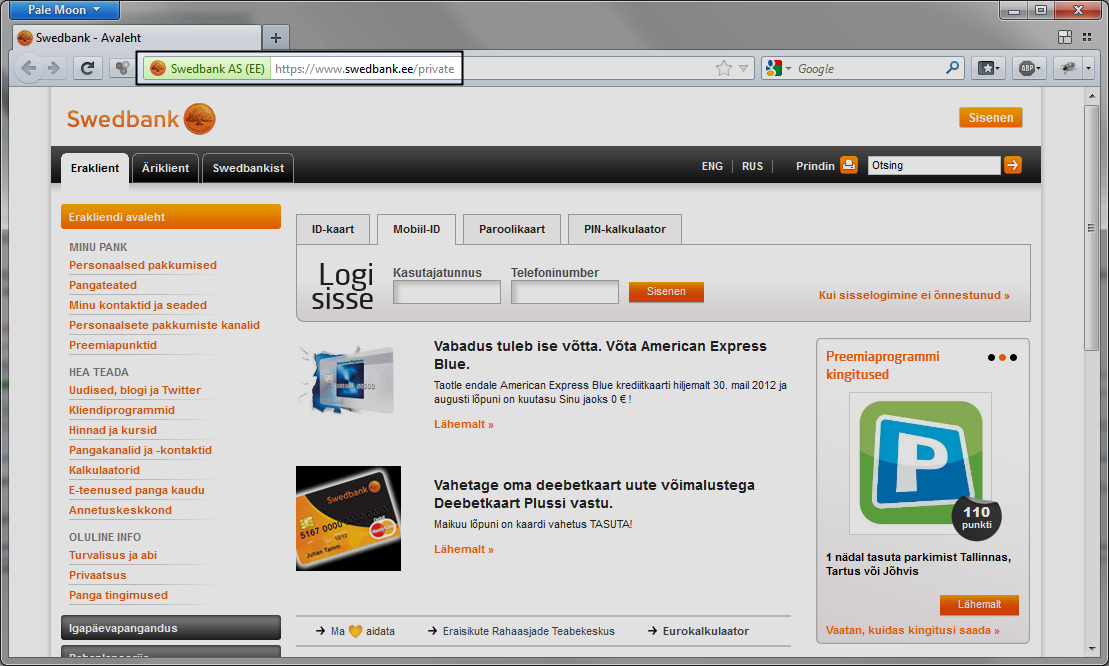Go back with the browser Back arrow
Viewport: 1109px width, 666px height.
[x=29, y=68]
